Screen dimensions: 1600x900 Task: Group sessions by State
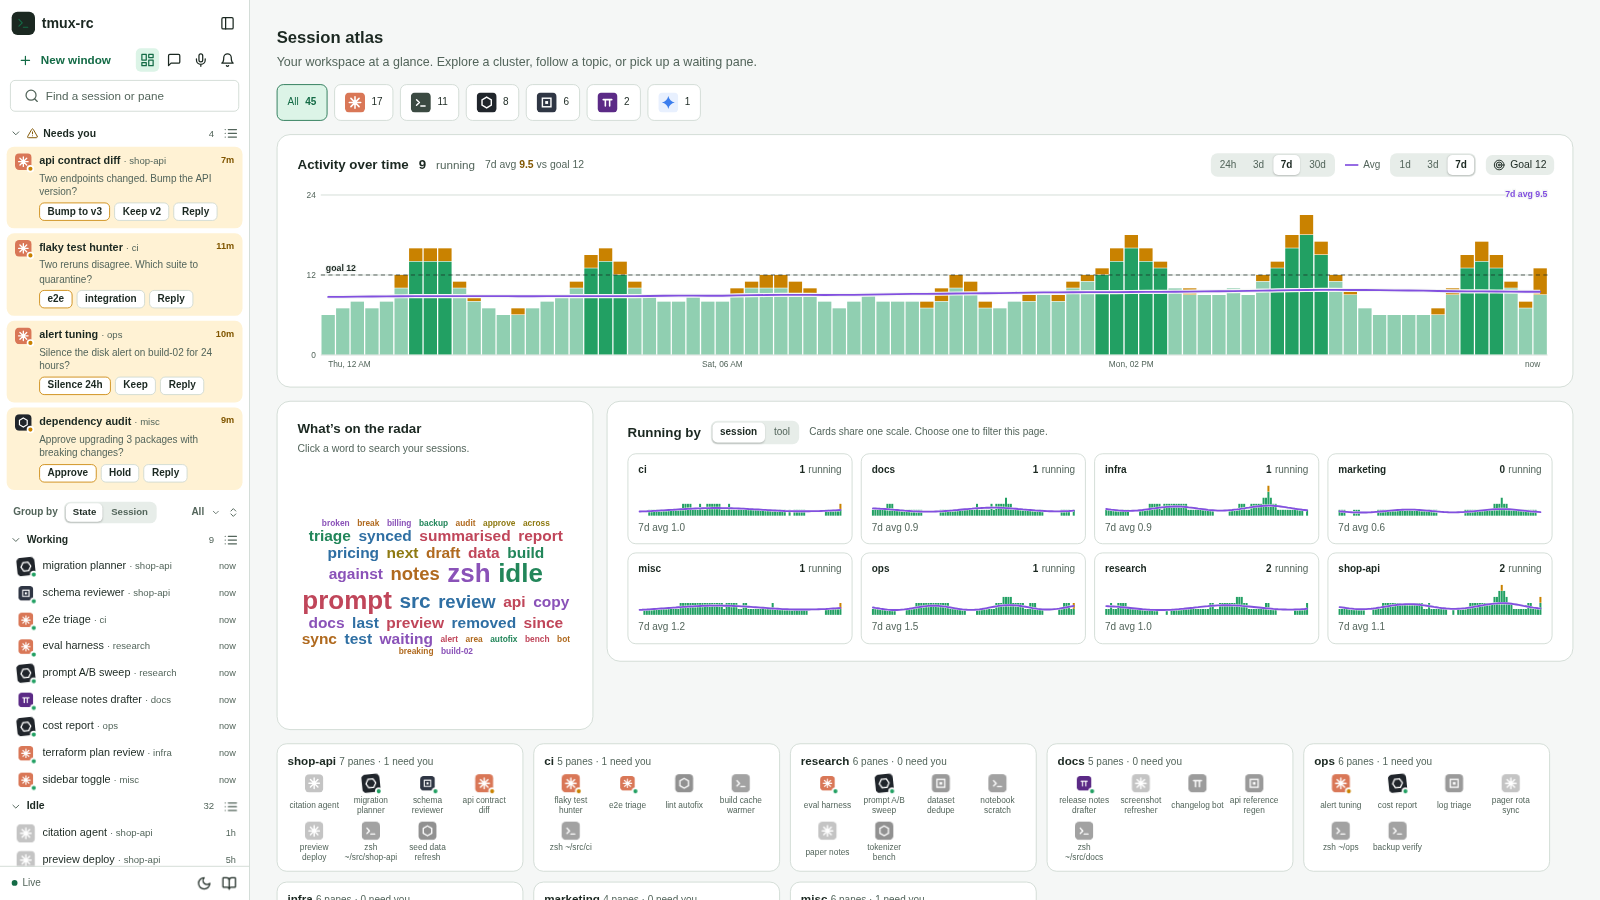tap(85, 512)
